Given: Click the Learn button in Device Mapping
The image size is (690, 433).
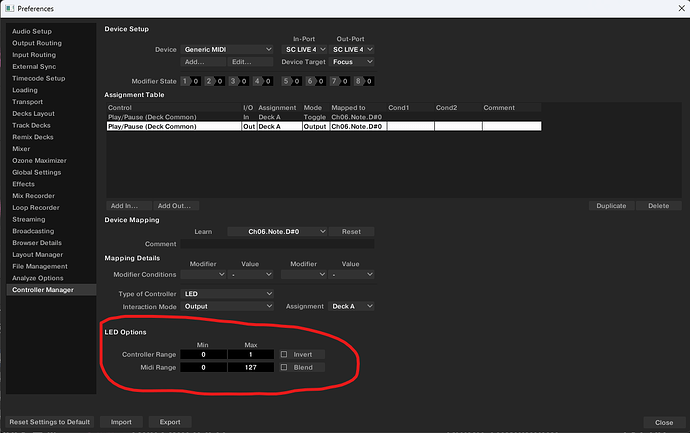Looking at the screenshot, I should (x=203, y=231).
